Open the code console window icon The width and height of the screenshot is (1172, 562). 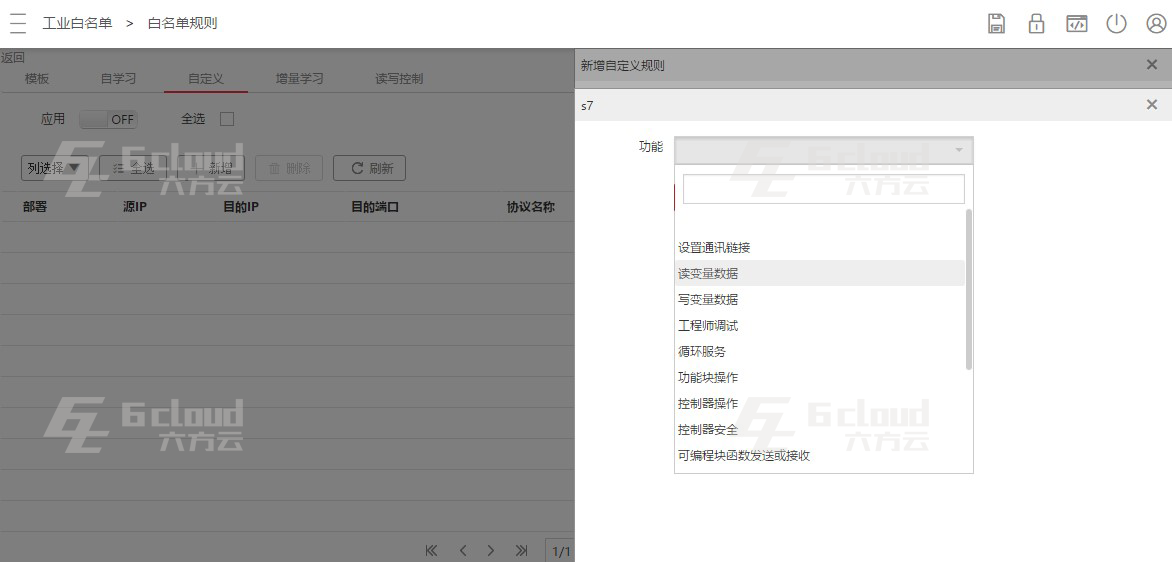(1076, 23)
